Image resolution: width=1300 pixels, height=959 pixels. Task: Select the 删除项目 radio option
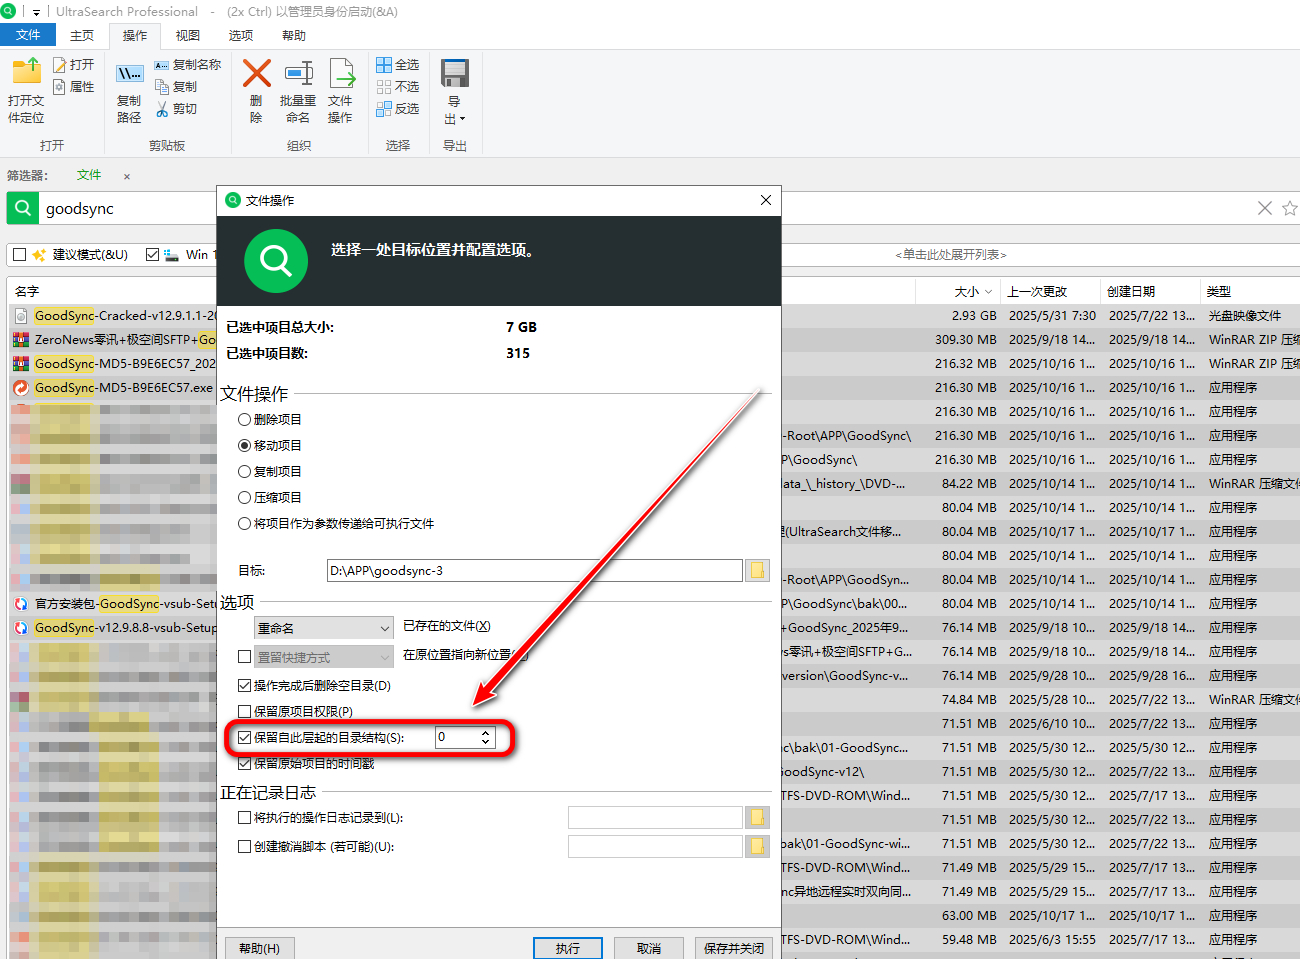click(x=244, y=419)
